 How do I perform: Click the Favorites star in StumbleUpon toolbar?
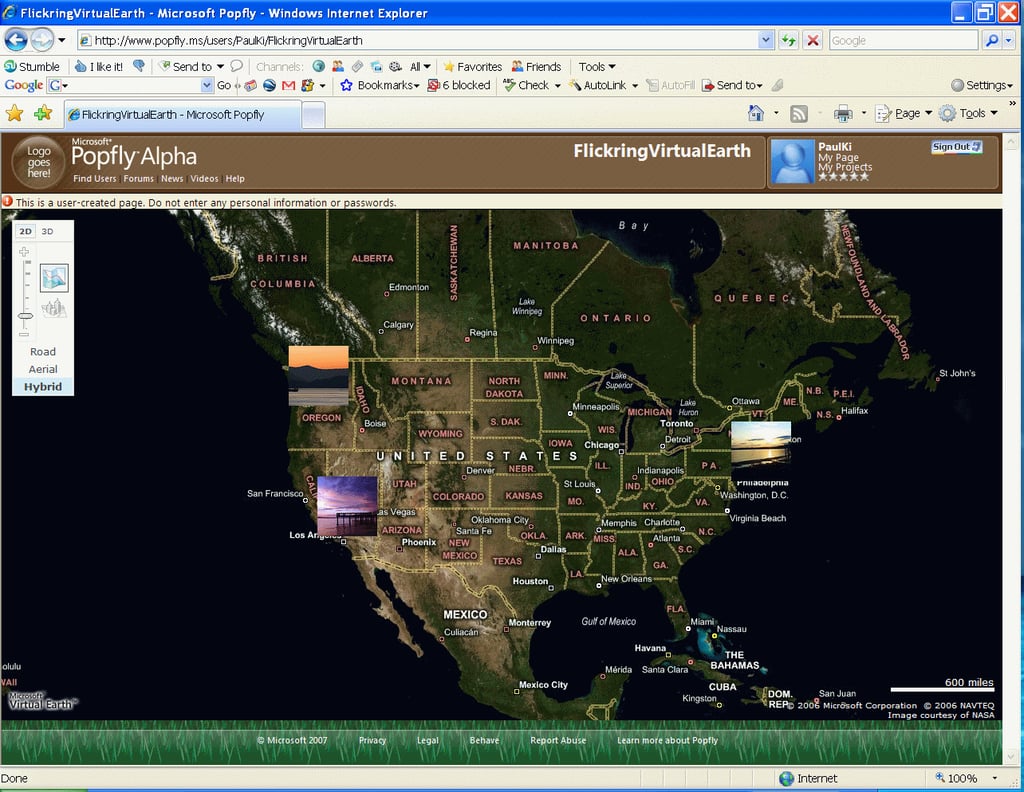point(473,67)
